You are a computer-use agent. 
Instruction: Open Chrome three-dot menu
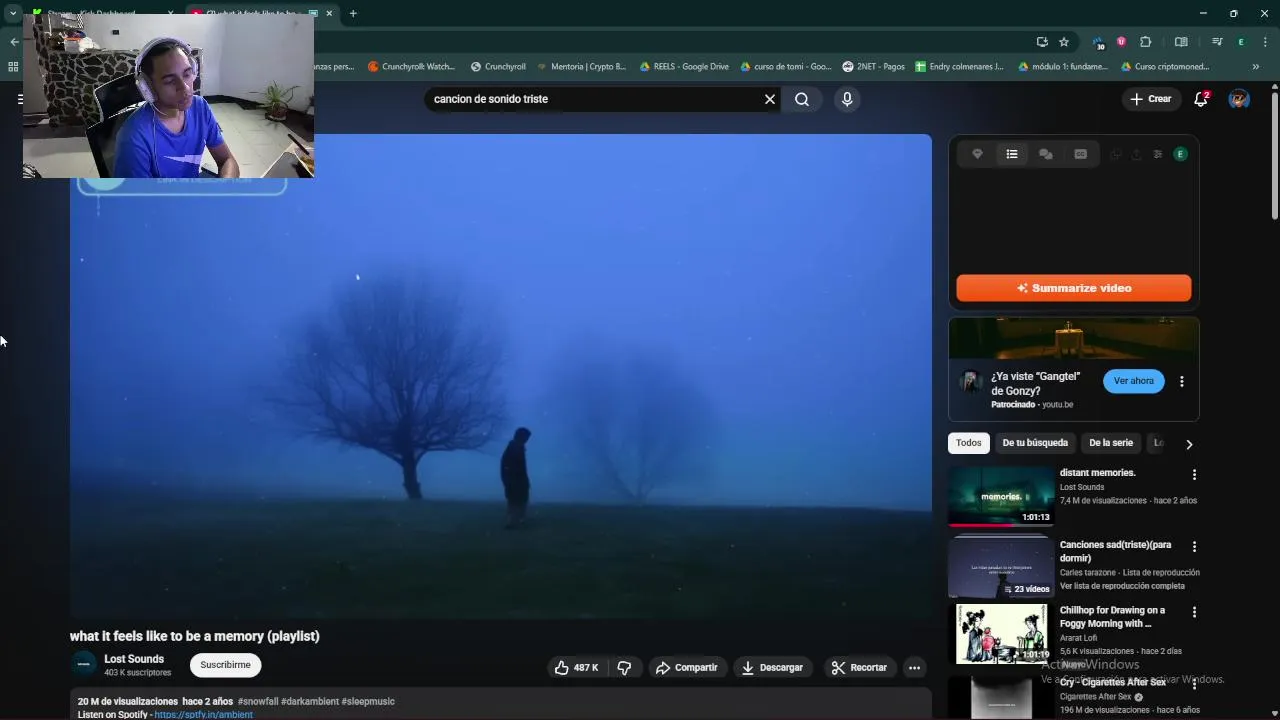coord(1266,42)
